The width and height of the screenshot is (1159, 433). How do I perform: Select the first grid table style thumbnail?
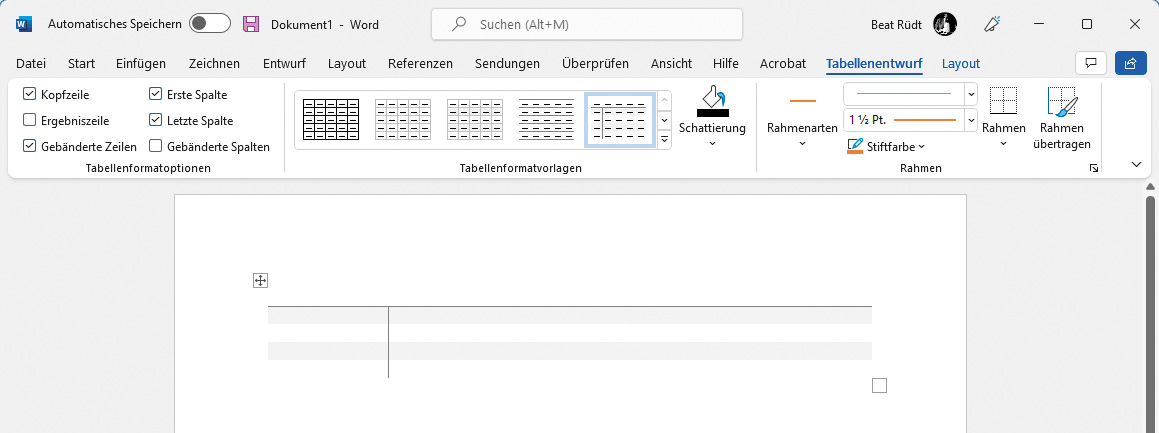(330, 119)
